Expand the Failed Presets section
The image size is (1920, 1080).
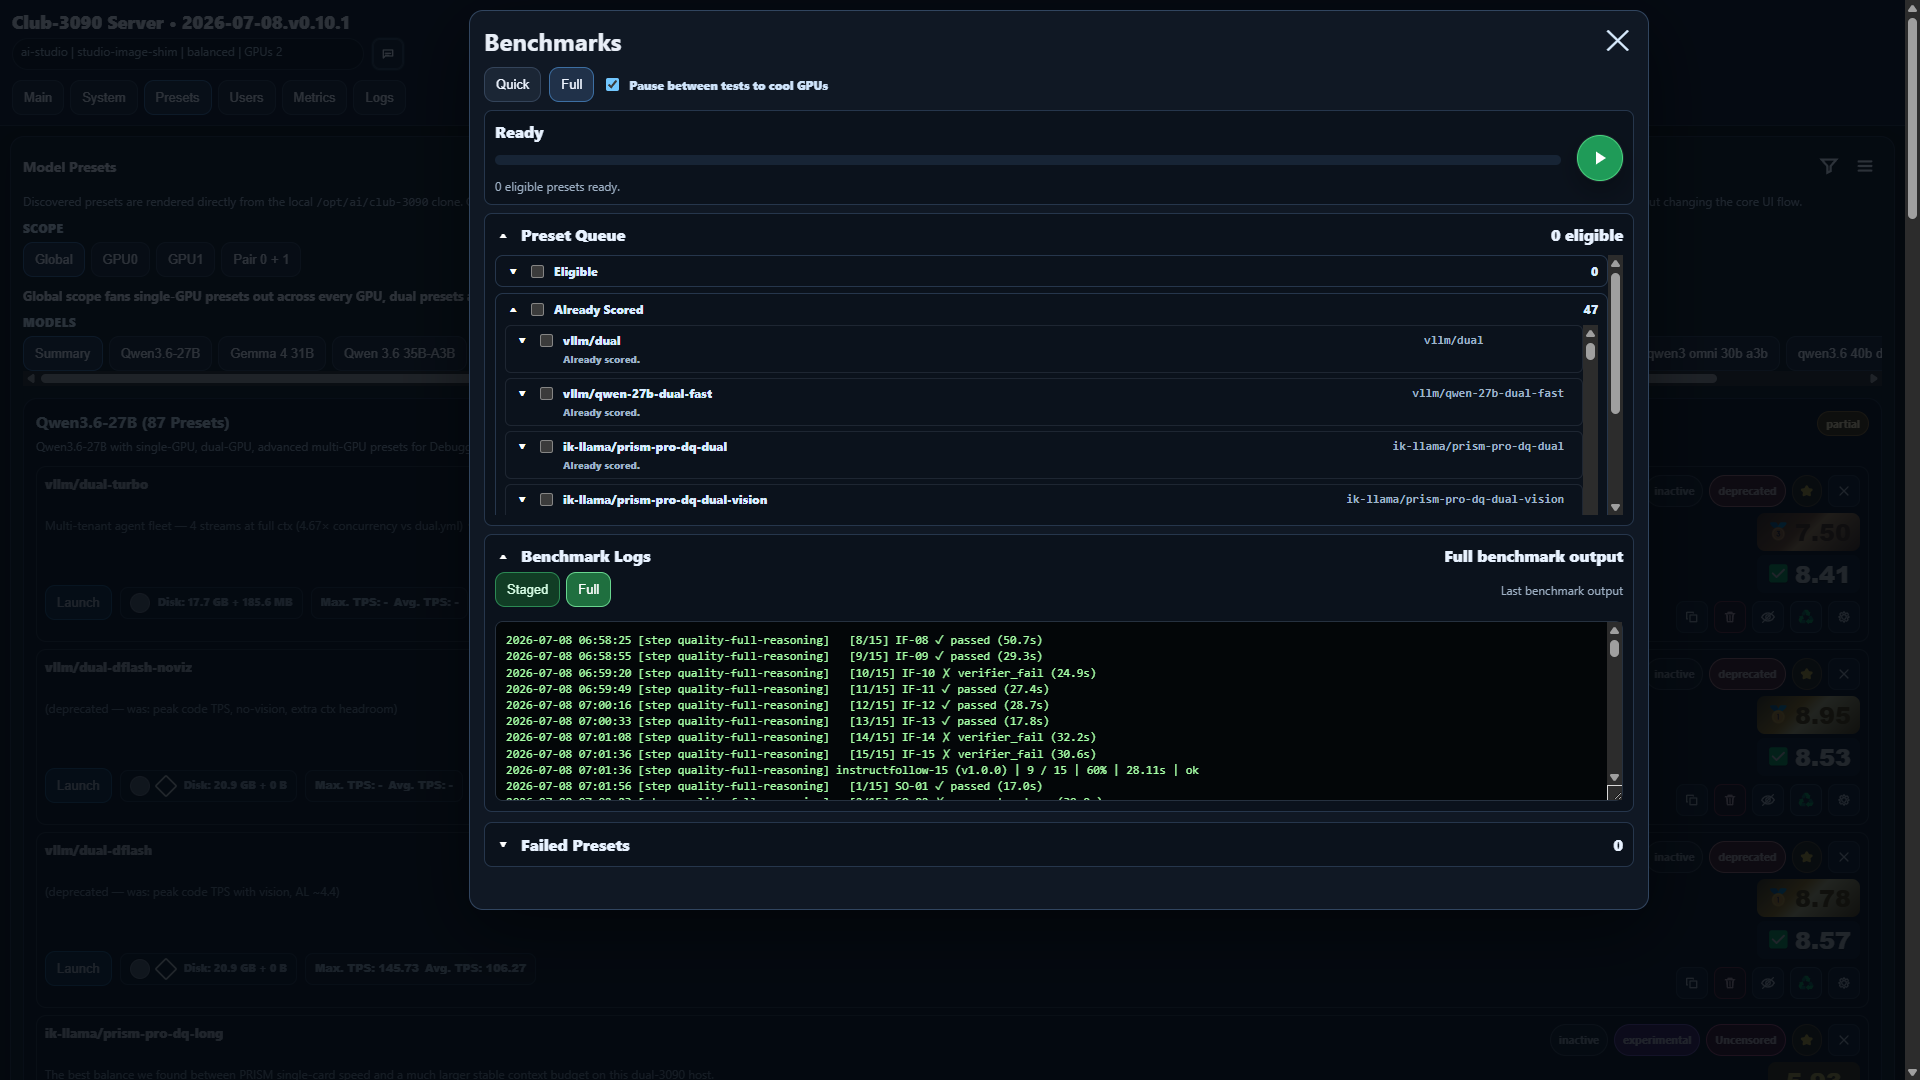tap(503, 845)
